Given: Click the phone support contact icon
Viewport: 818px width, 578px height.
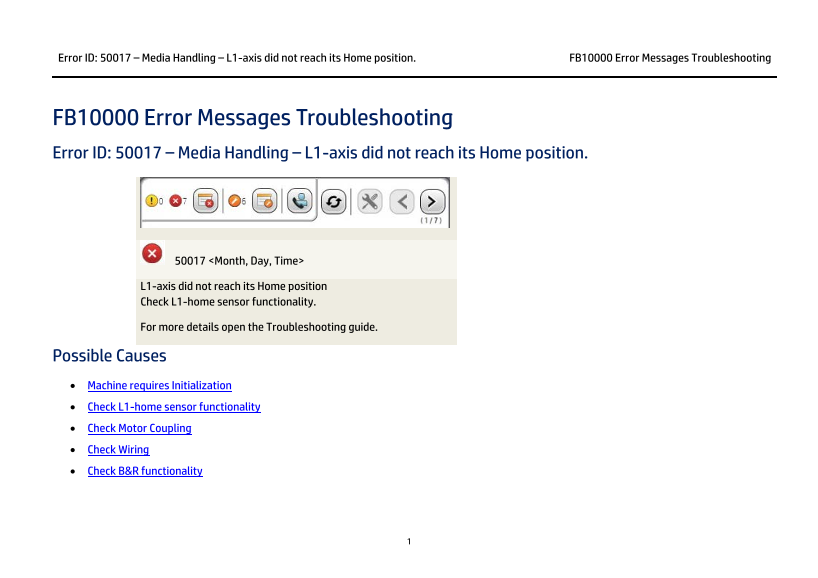Looking at the screenshot, I should pos(299,201).
